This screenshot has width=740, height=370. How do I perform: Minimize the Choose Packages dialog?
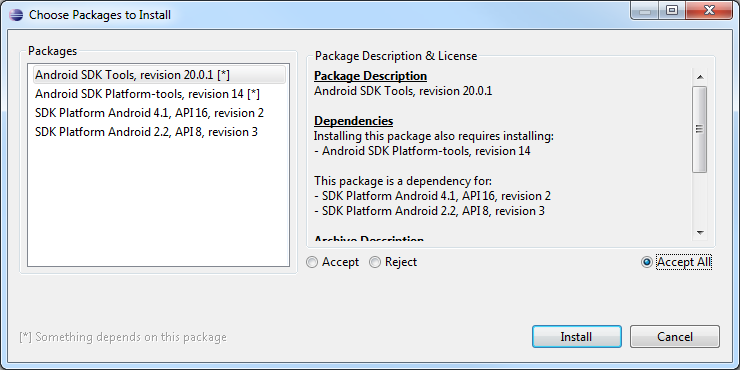tap(645, 10)
